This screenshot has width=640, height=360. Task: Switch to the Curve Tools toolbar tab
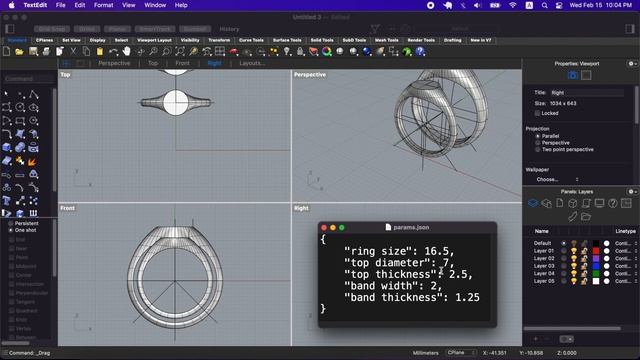click(x=251, y=40)
